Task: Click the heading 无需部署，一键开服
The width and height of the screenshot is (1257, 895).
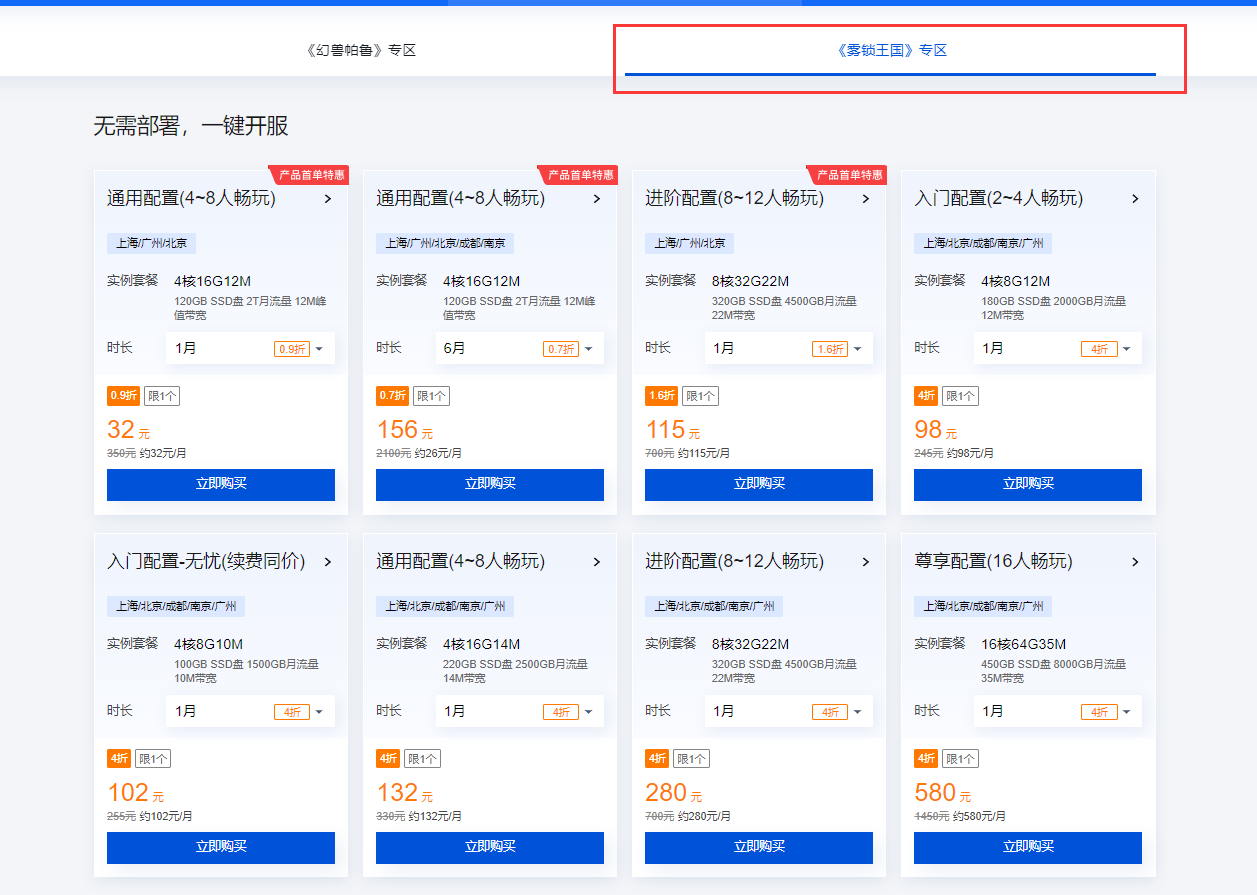Action: point(191,126)
